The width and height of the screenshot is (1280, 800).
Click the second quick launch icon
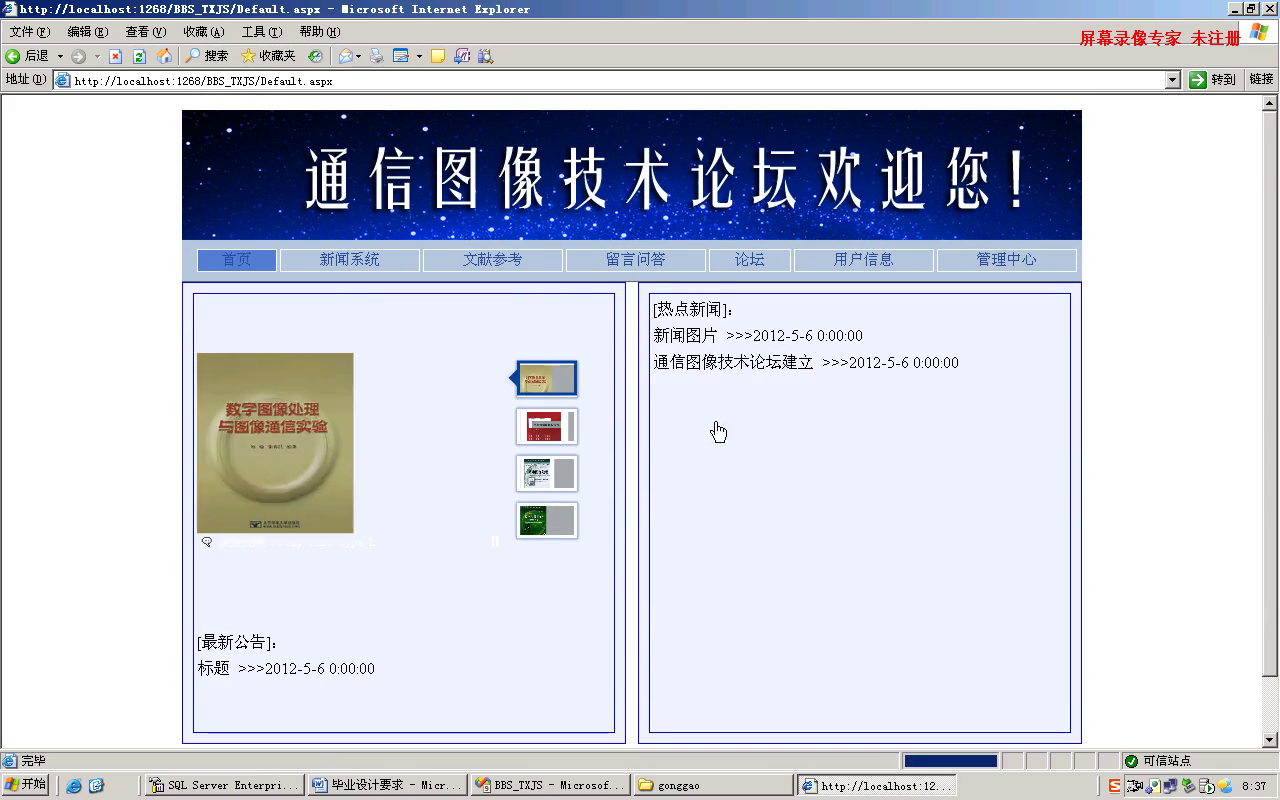pos(96,786)
